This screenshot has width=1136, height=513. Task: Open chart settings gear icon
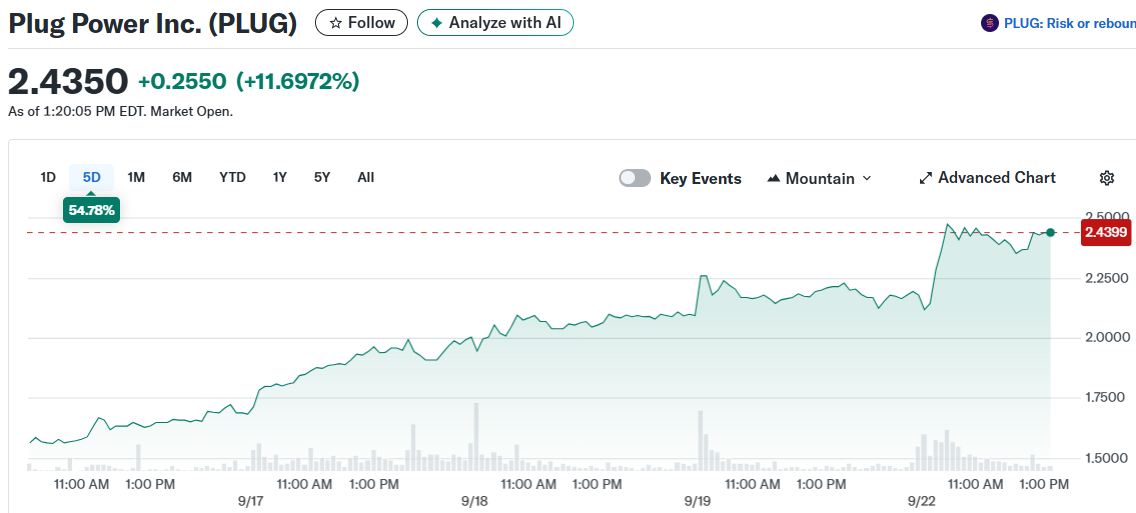[1106, 178]
